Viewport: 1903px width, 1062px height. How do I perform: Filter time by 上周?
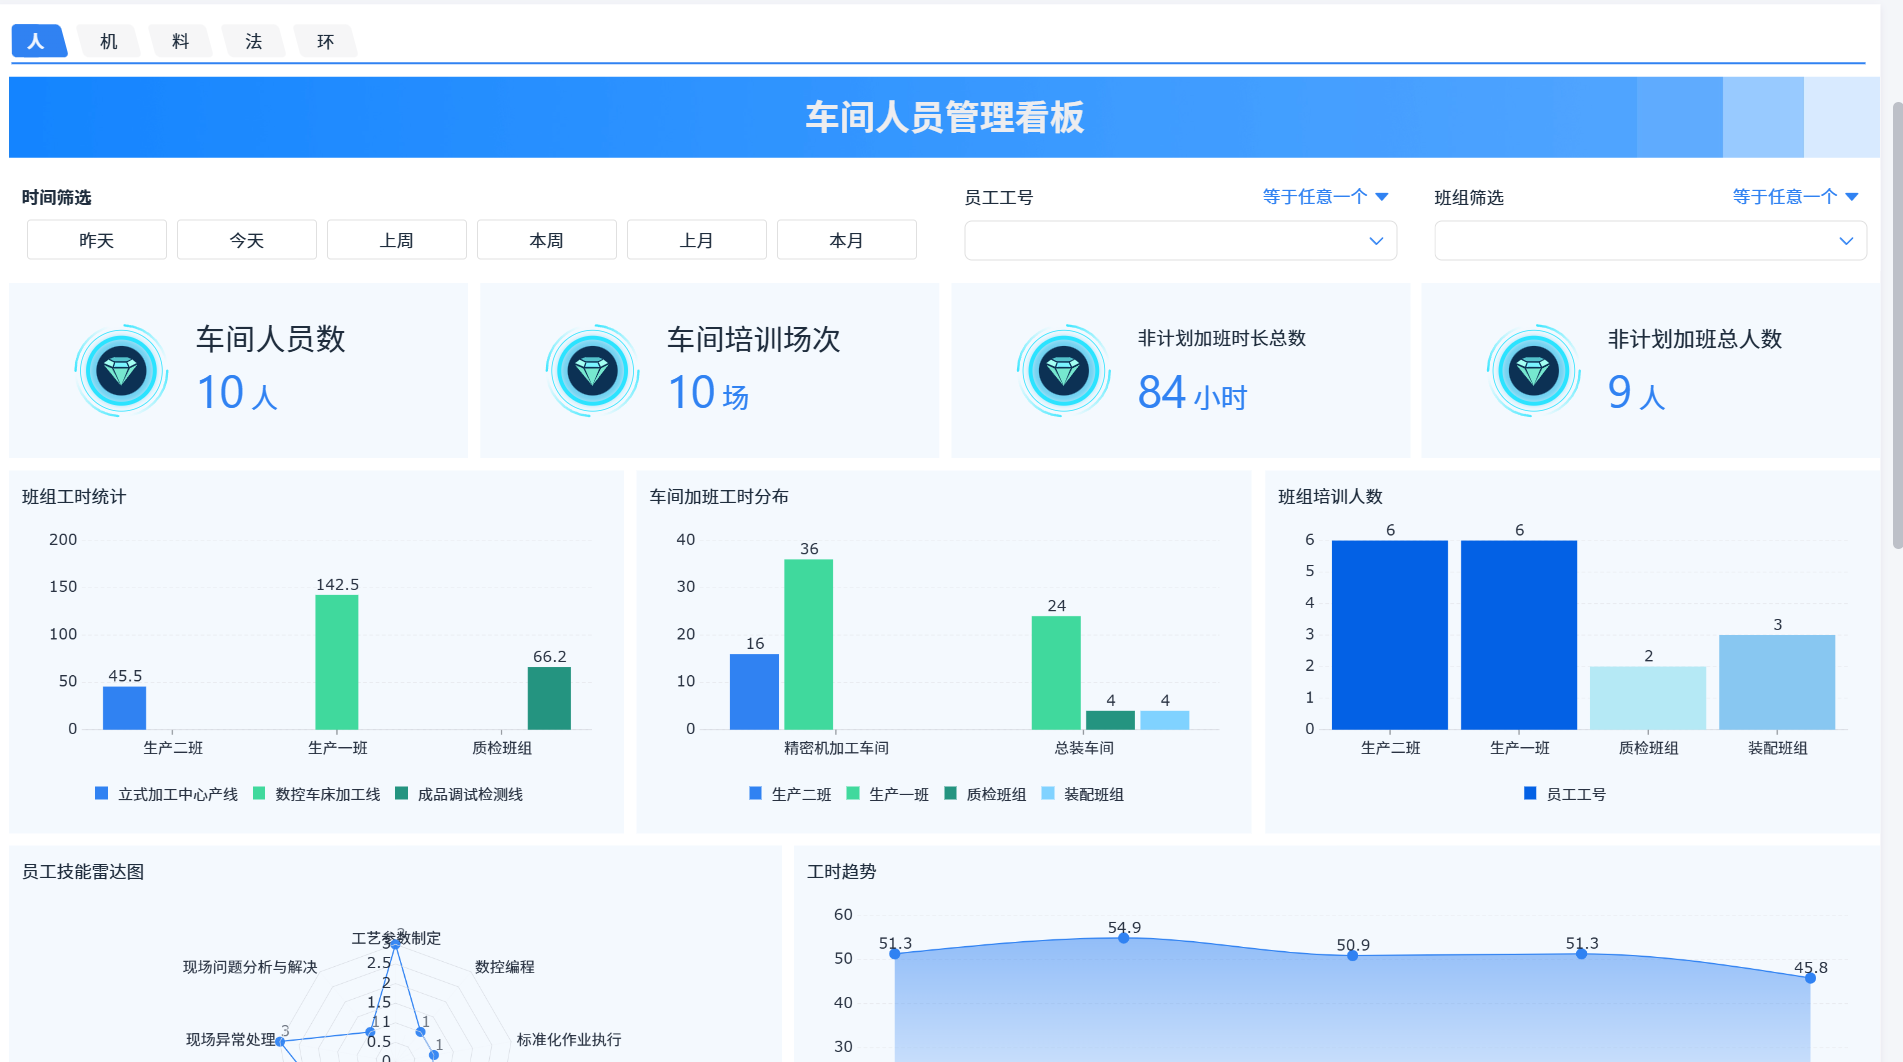click(397, 240)
